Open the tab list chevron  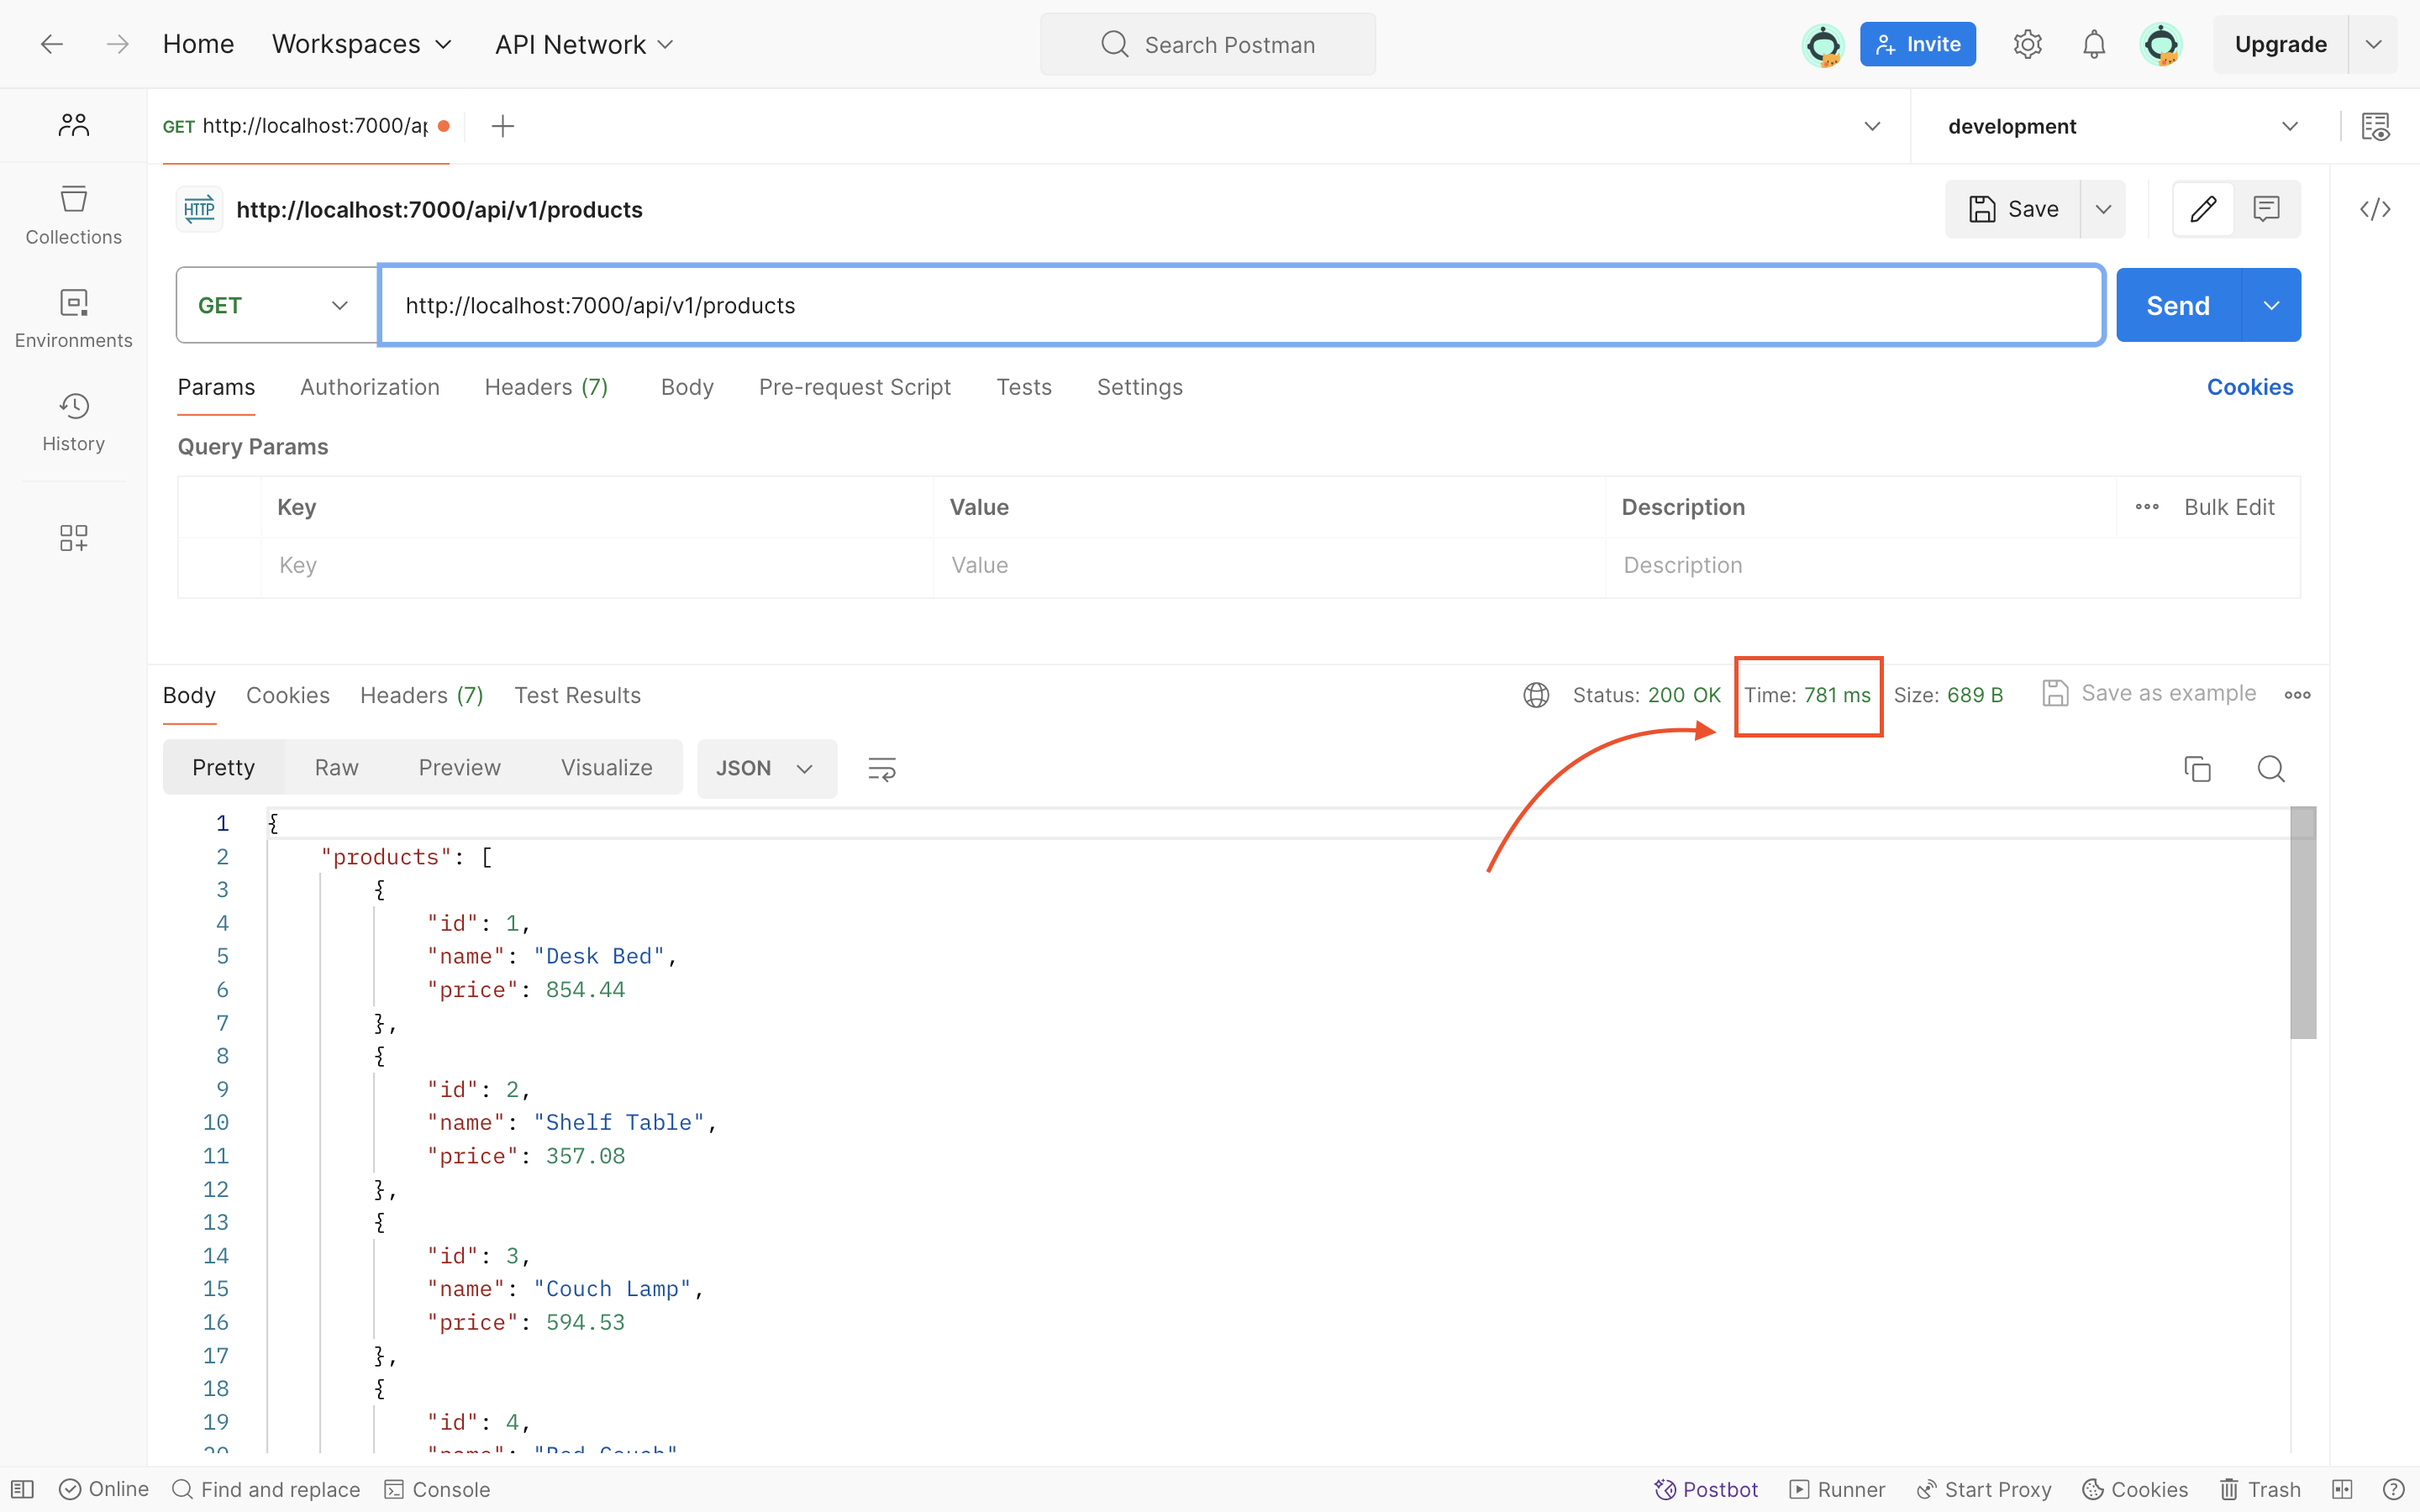coord(1872,126)
